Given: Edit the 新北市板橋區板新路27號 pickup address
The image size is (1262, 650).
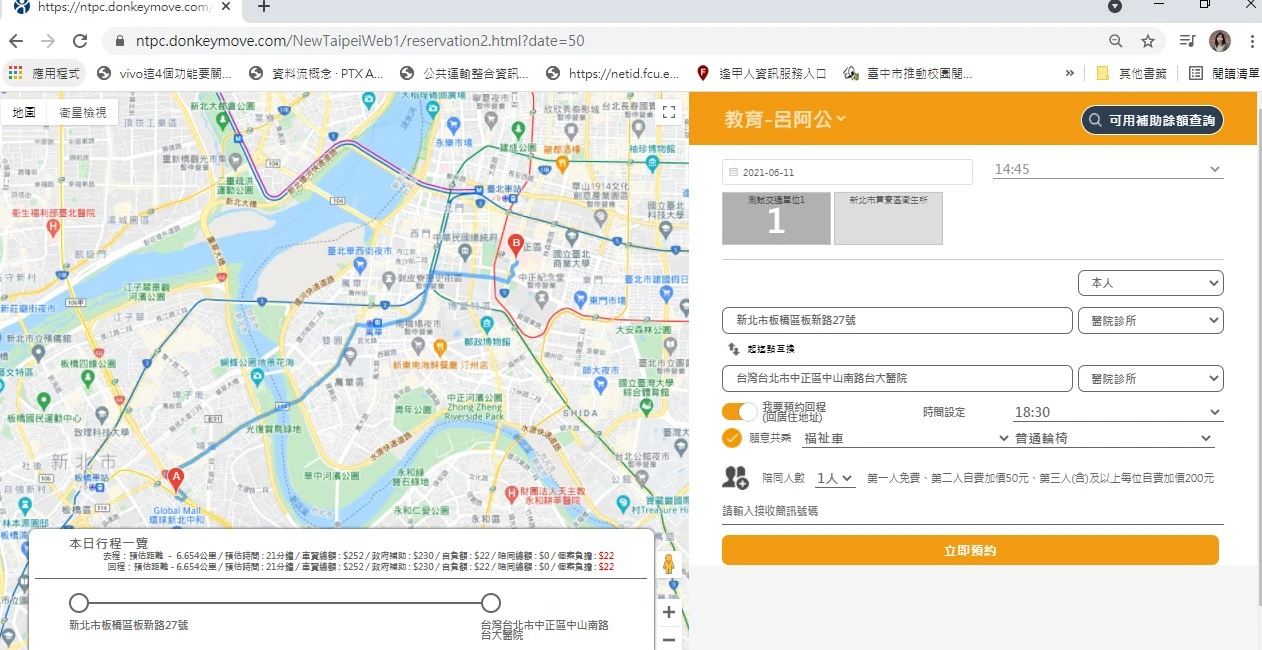Looking at the screenshot, I should coord(897,320).
